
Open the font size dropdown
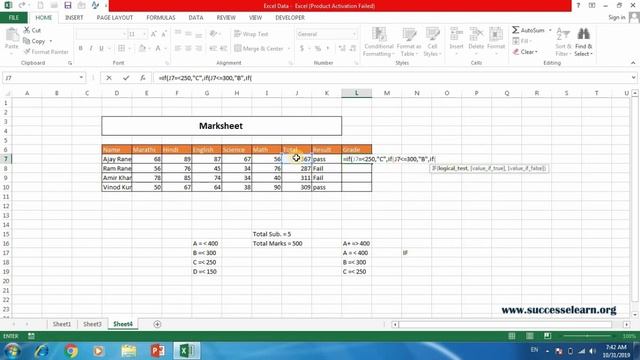click(x=144, y=34)
